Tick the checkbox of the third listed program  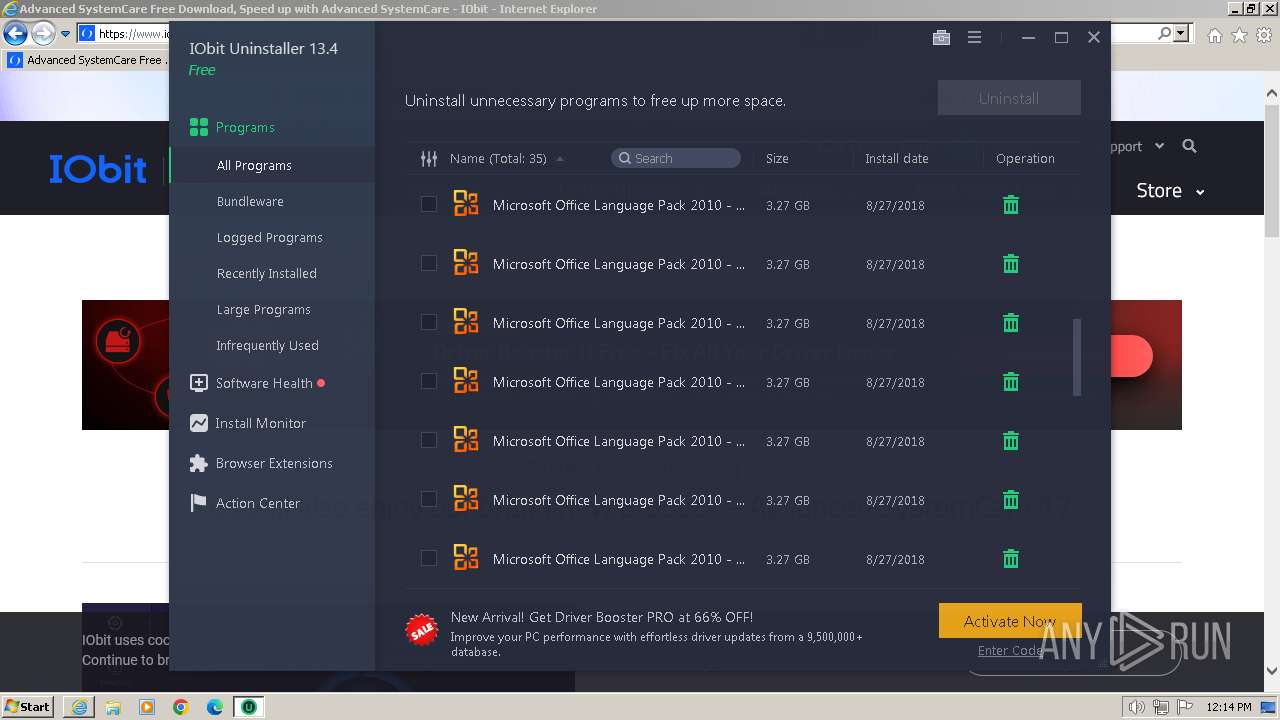[429, 322]
